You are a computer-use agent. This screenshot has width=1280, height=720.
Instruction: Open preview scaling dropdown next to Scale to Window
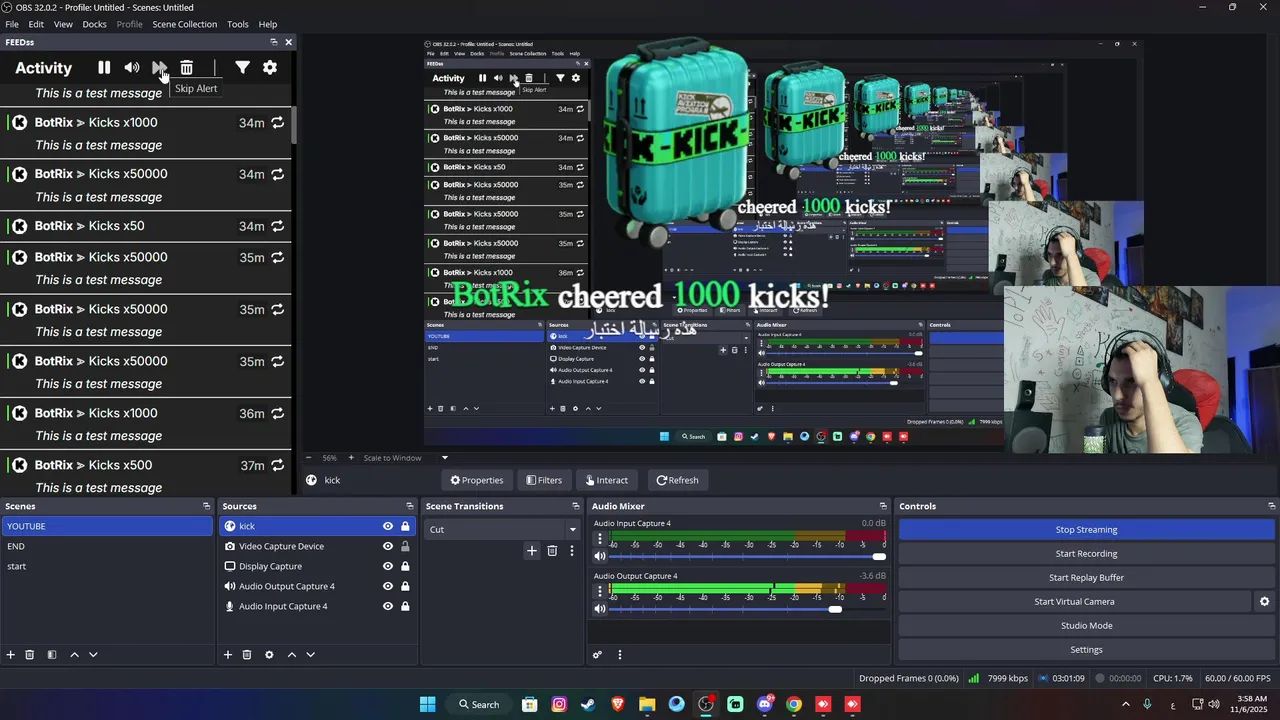[445, 458]
